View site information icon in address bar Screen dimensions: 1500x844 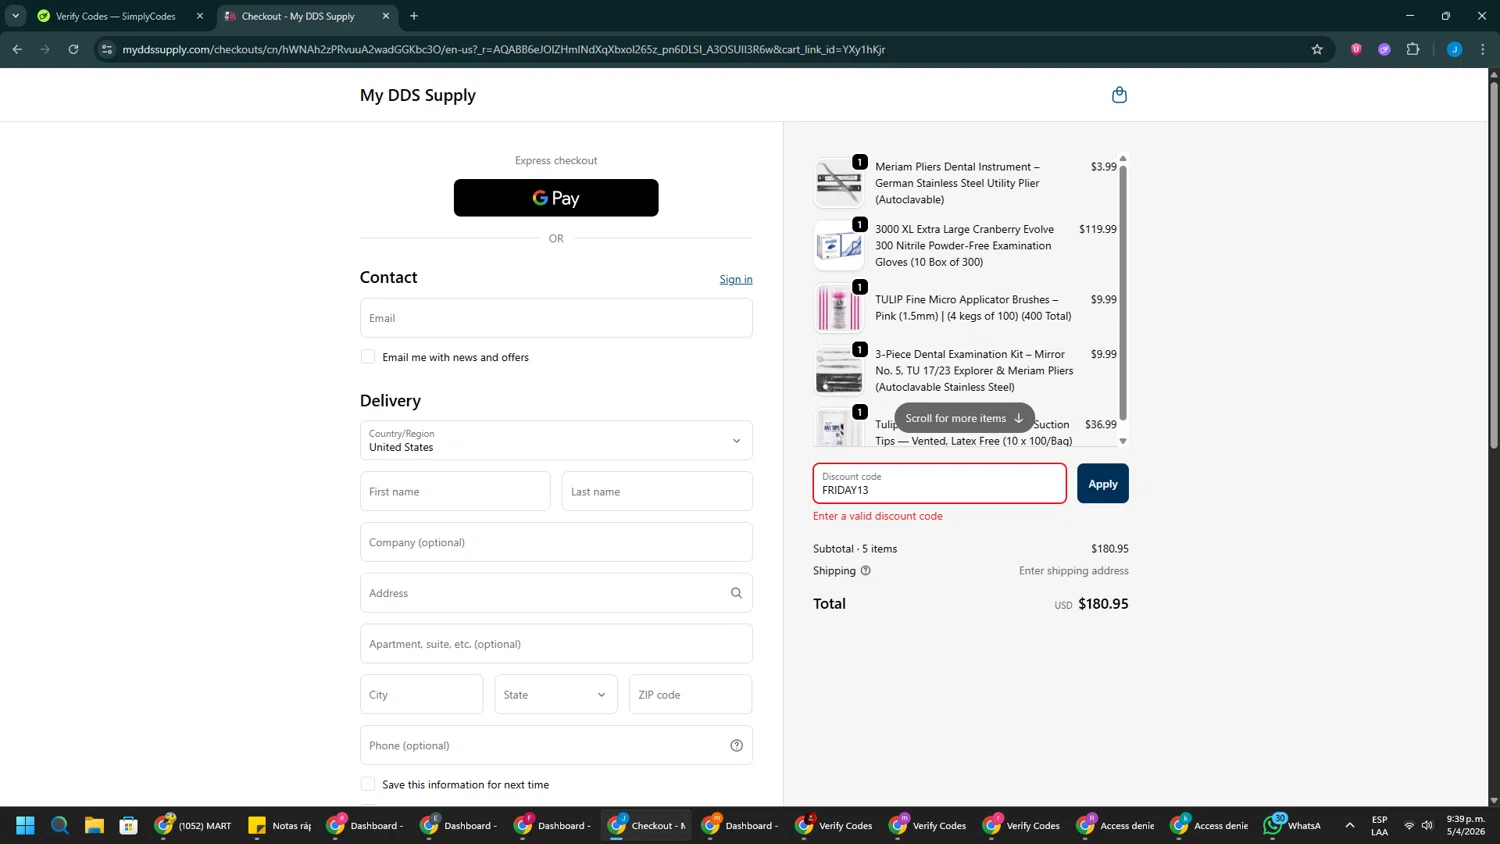[x=107, y=49]
